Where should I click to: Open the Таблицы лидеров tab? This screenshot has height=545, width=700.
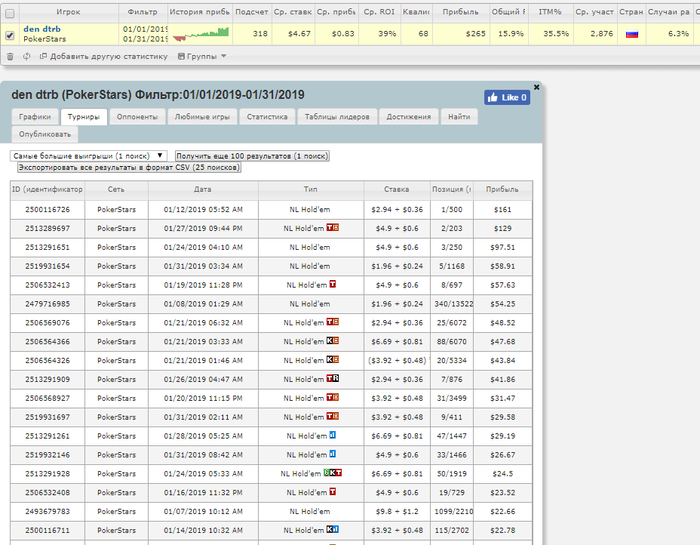click(x=337, y=117)
